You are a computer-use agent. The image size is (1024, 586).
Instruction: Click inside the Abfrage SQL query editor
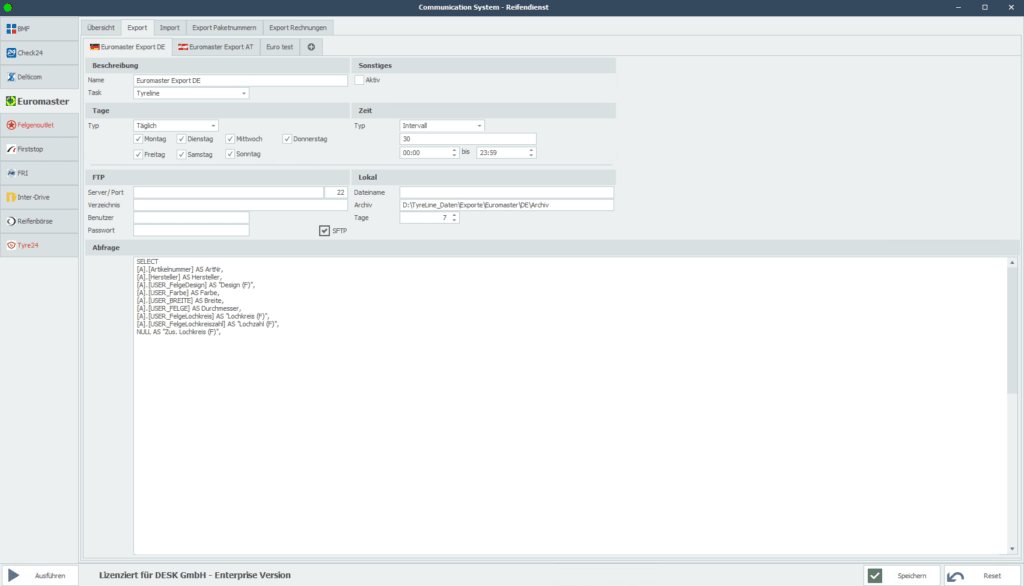pyautogui.click(x=570, y=405)
